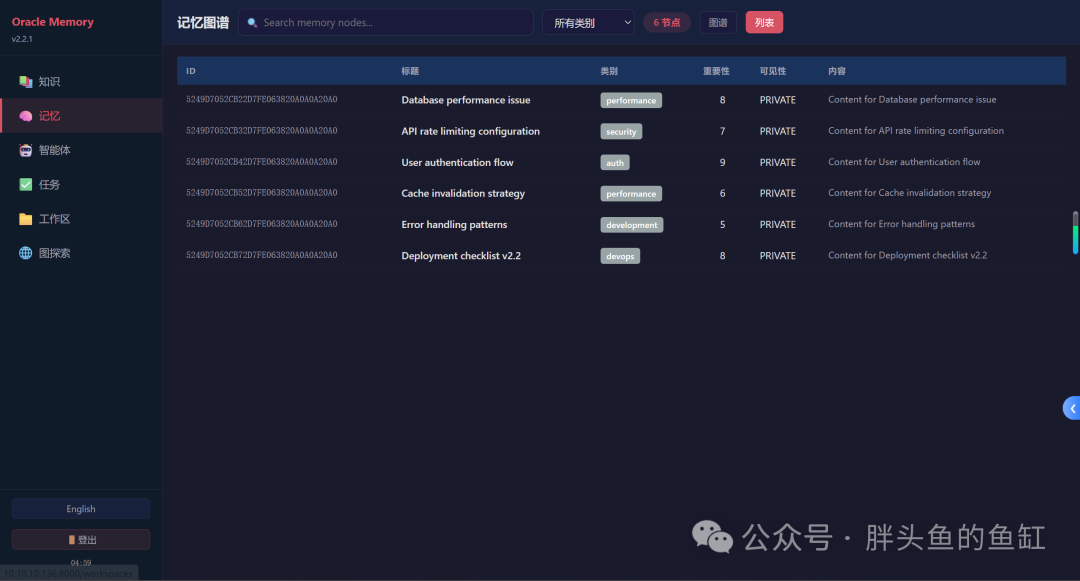The image size is (1080, 581).
Task: Click the 类别 column header
Action: pos(609,71)
